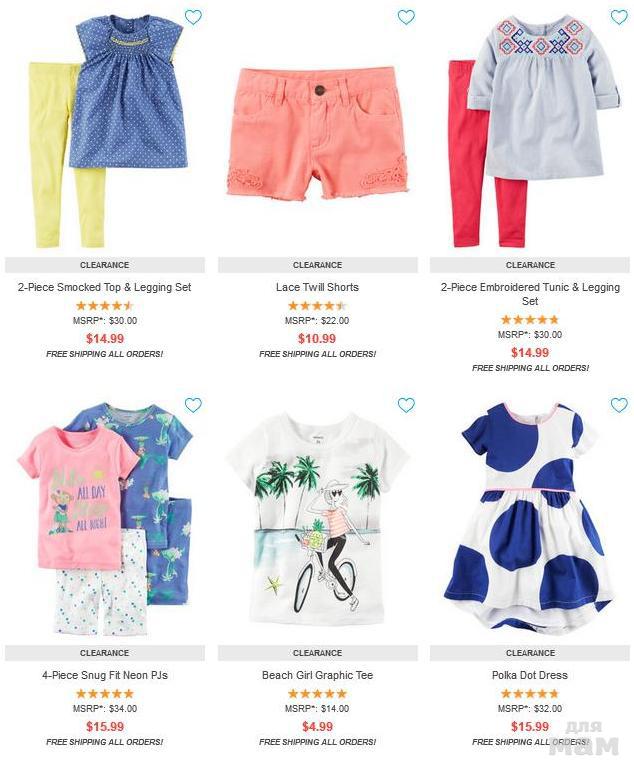Open the Polka Dot Dress title link

(530, 675)
